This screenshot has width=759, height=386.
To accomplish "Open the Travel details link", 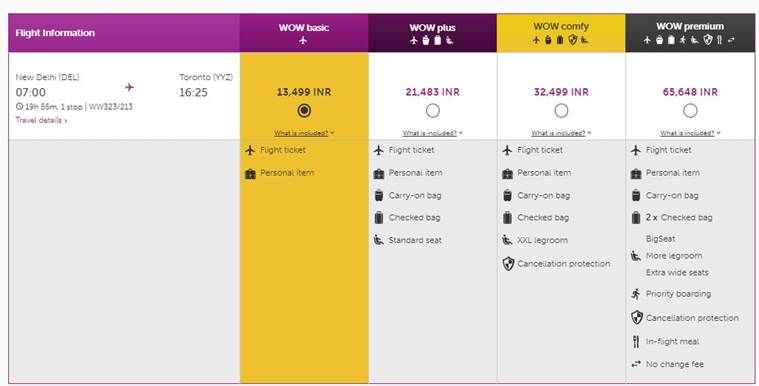I will coord(42,120).
